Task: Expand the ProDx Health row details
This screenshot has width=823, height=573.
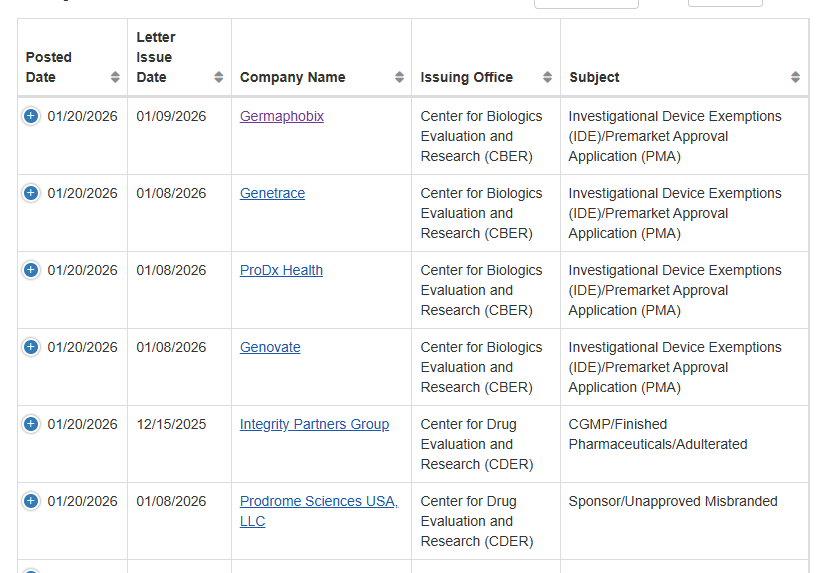Action: (31, 270)
